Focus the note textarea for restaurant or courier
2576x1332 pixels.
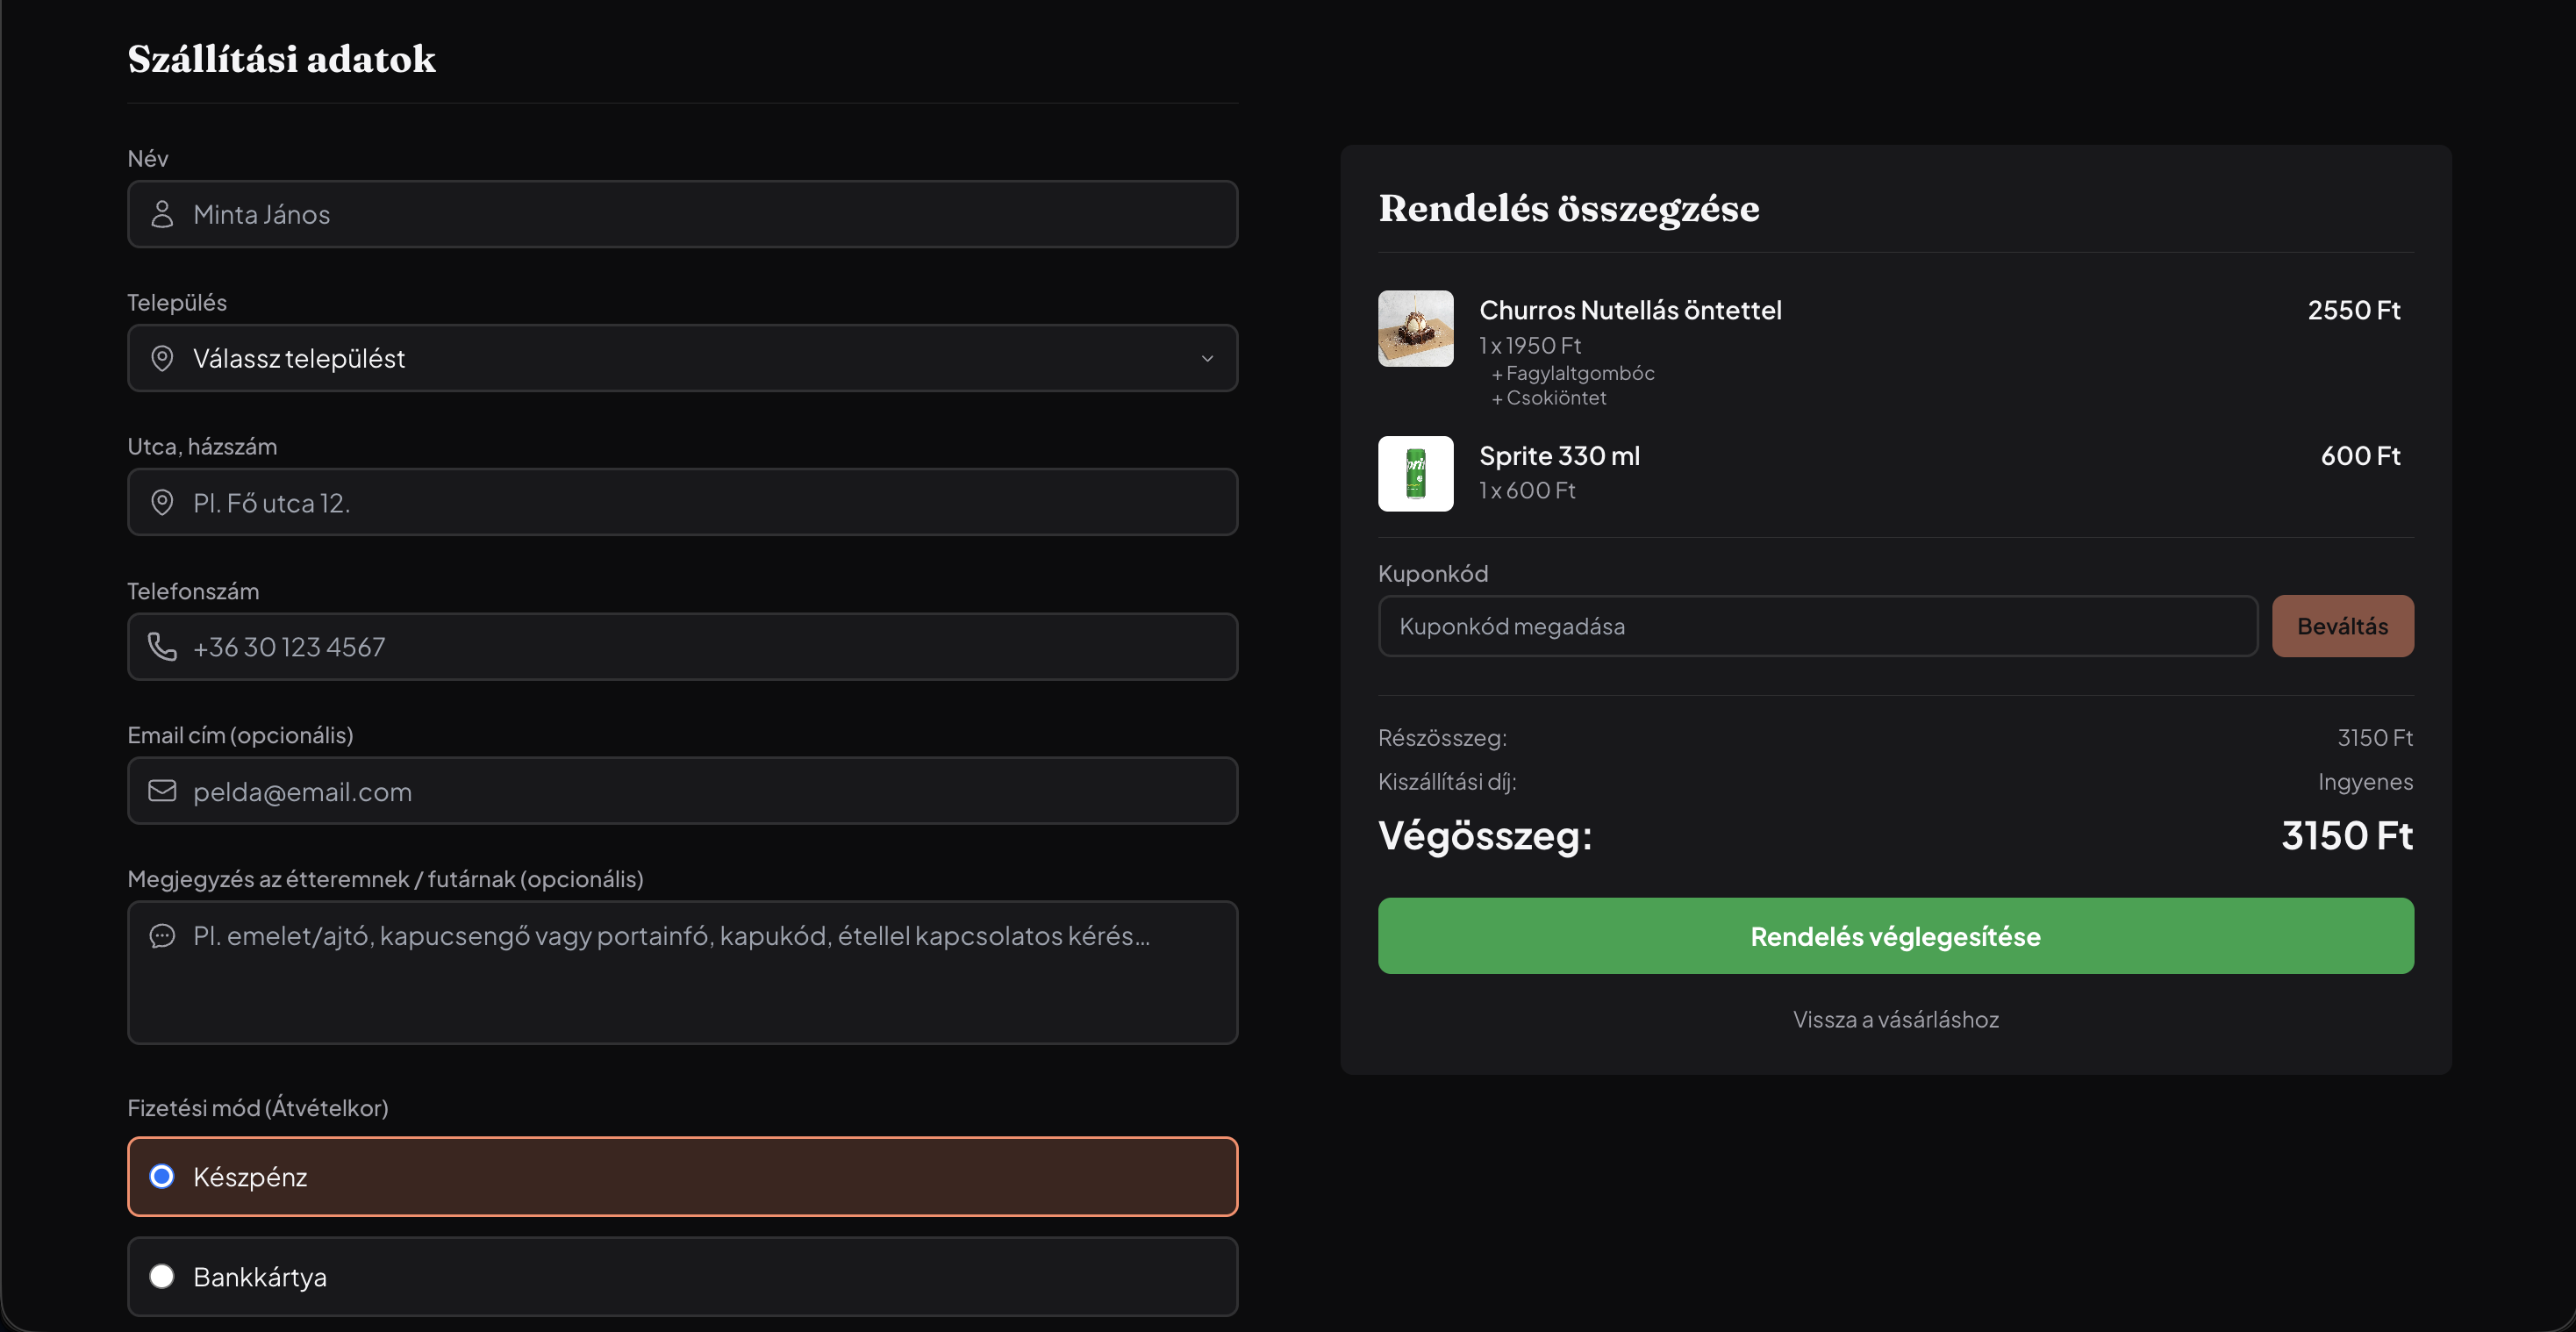[683, 973]
